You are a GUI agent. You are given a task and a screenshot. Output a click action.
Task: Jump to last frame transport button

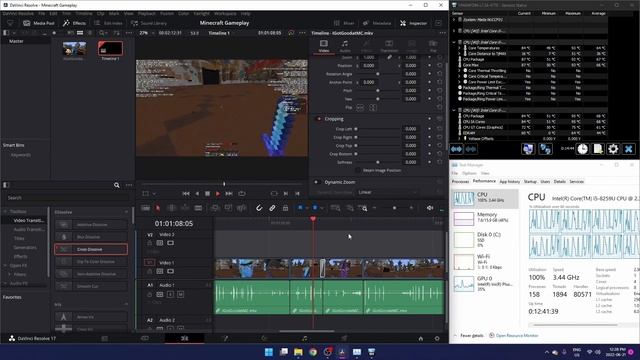coord(229,193)
